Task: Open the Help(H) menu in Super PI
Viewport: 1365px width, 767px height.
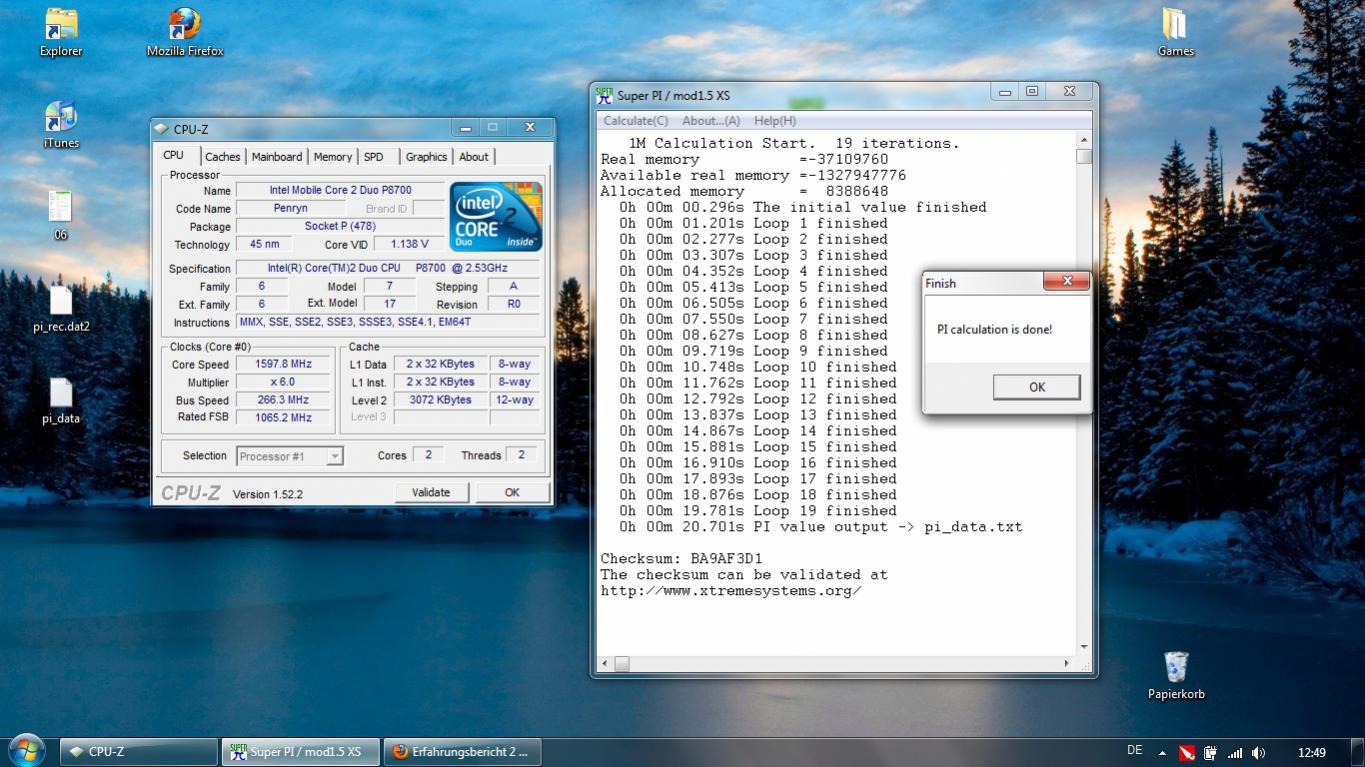Action: click(x=775, y=121)
